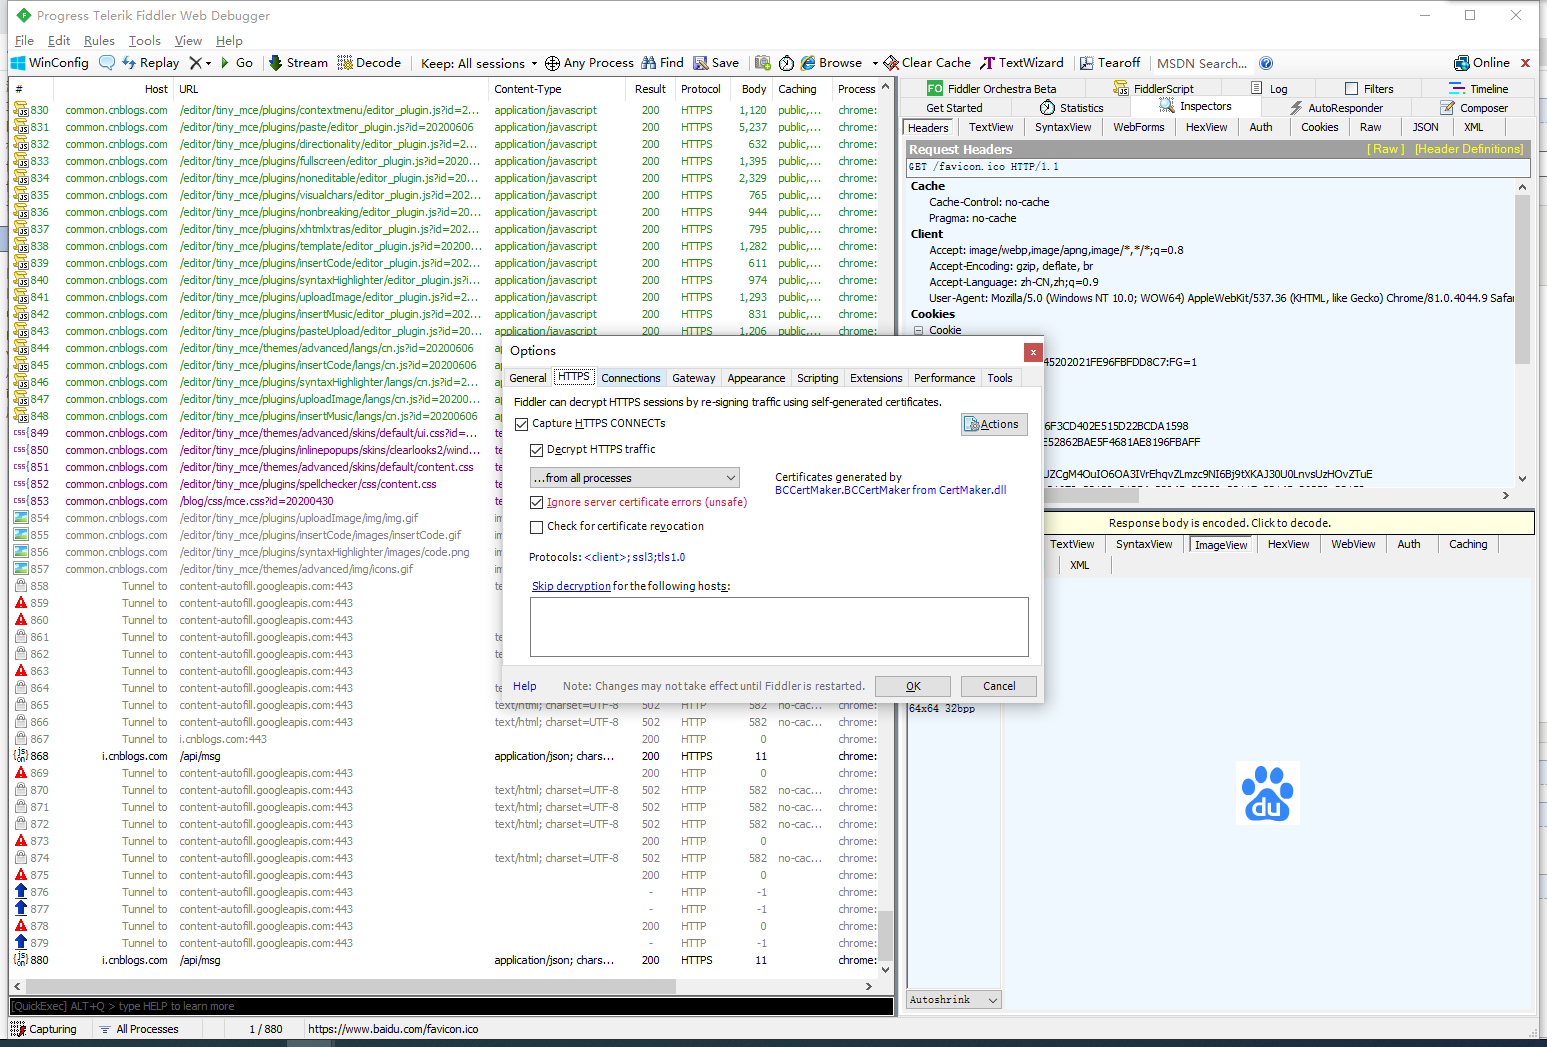Save sessions using toolbar Save
Screen dimensions: 1547x1047
point(716,63)
